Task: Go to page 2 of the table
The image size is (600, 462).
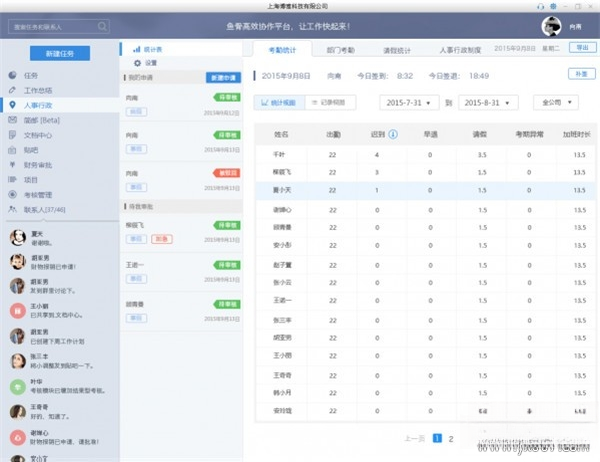Action: click(451, 439)
